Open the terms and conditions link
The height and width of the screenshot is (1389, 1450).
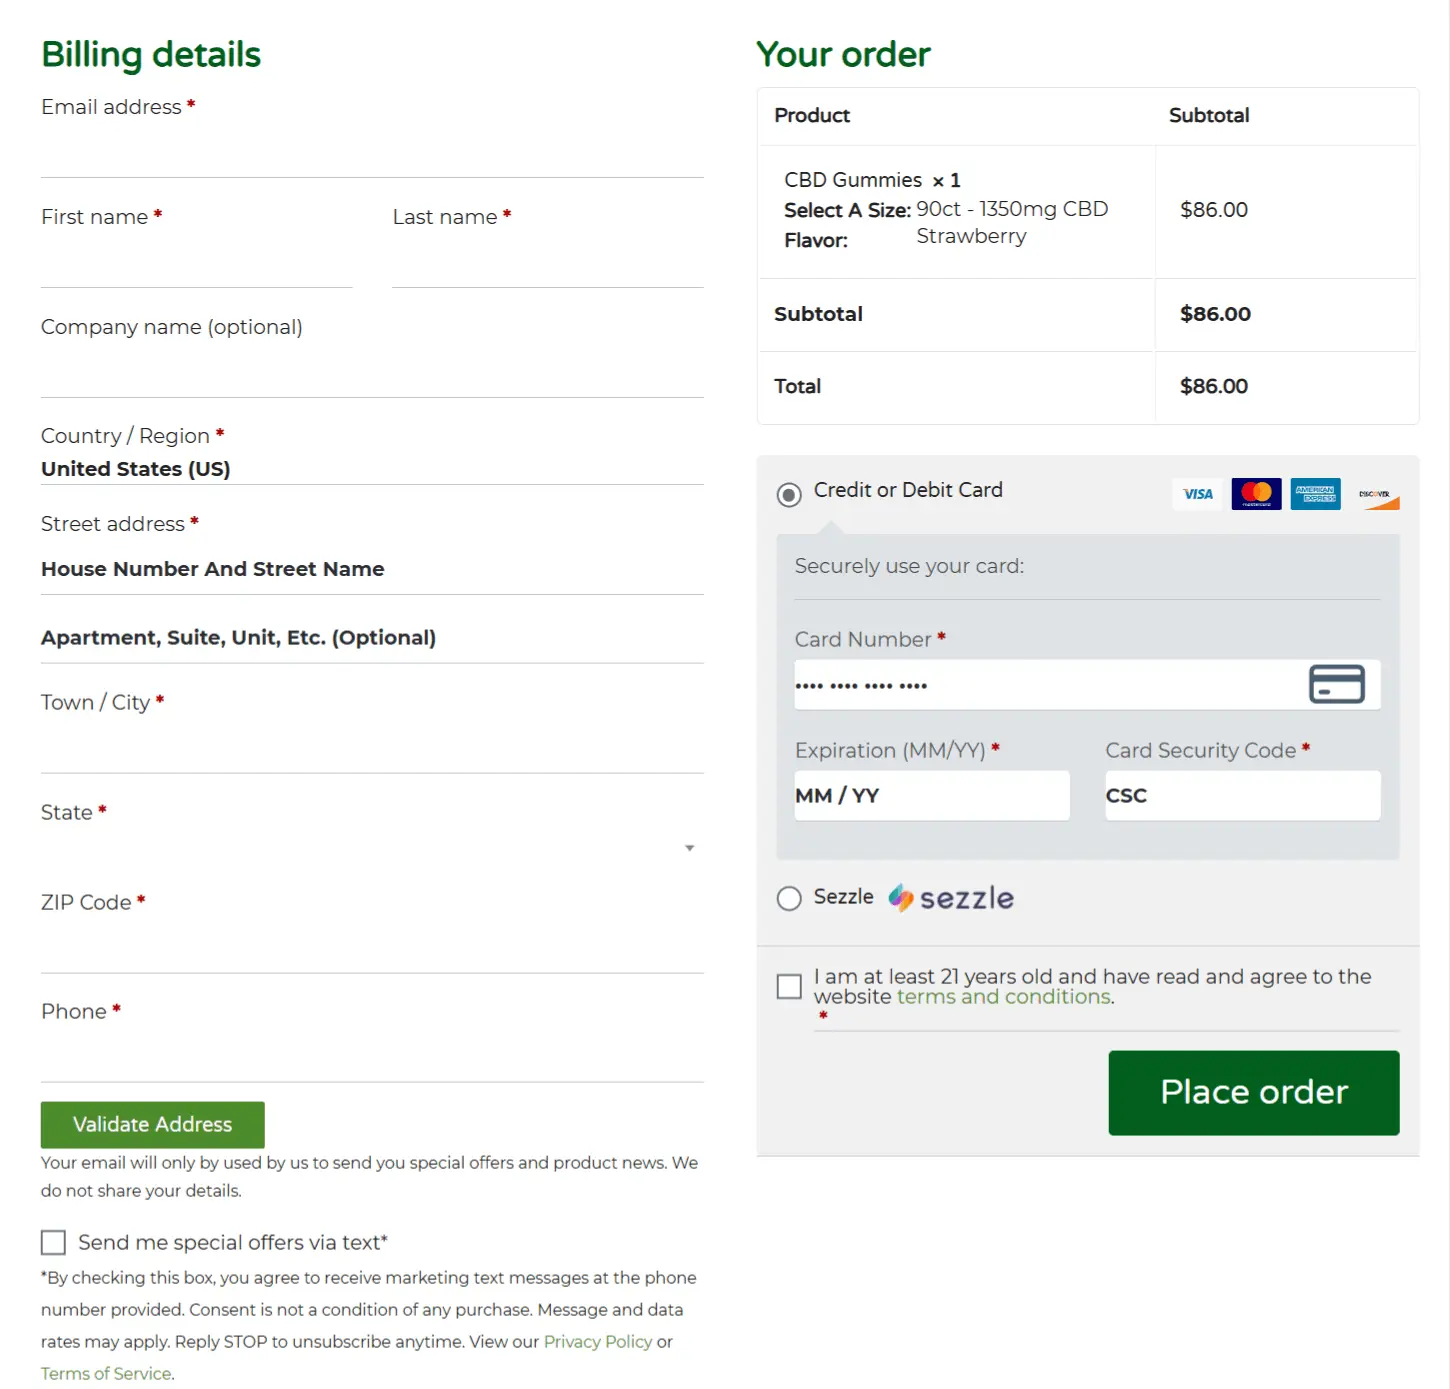1003,996
